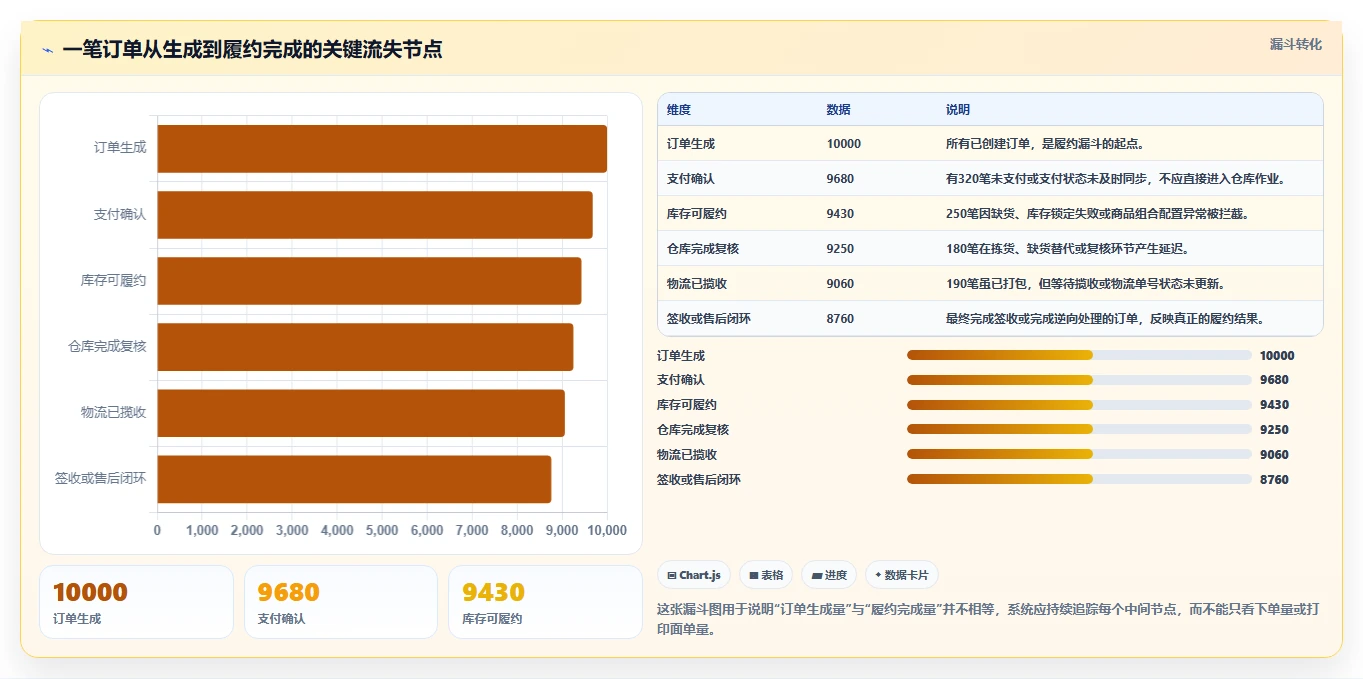
Task: Click the 仓库完成复核 cell in the table
Action: pos(703,248)
